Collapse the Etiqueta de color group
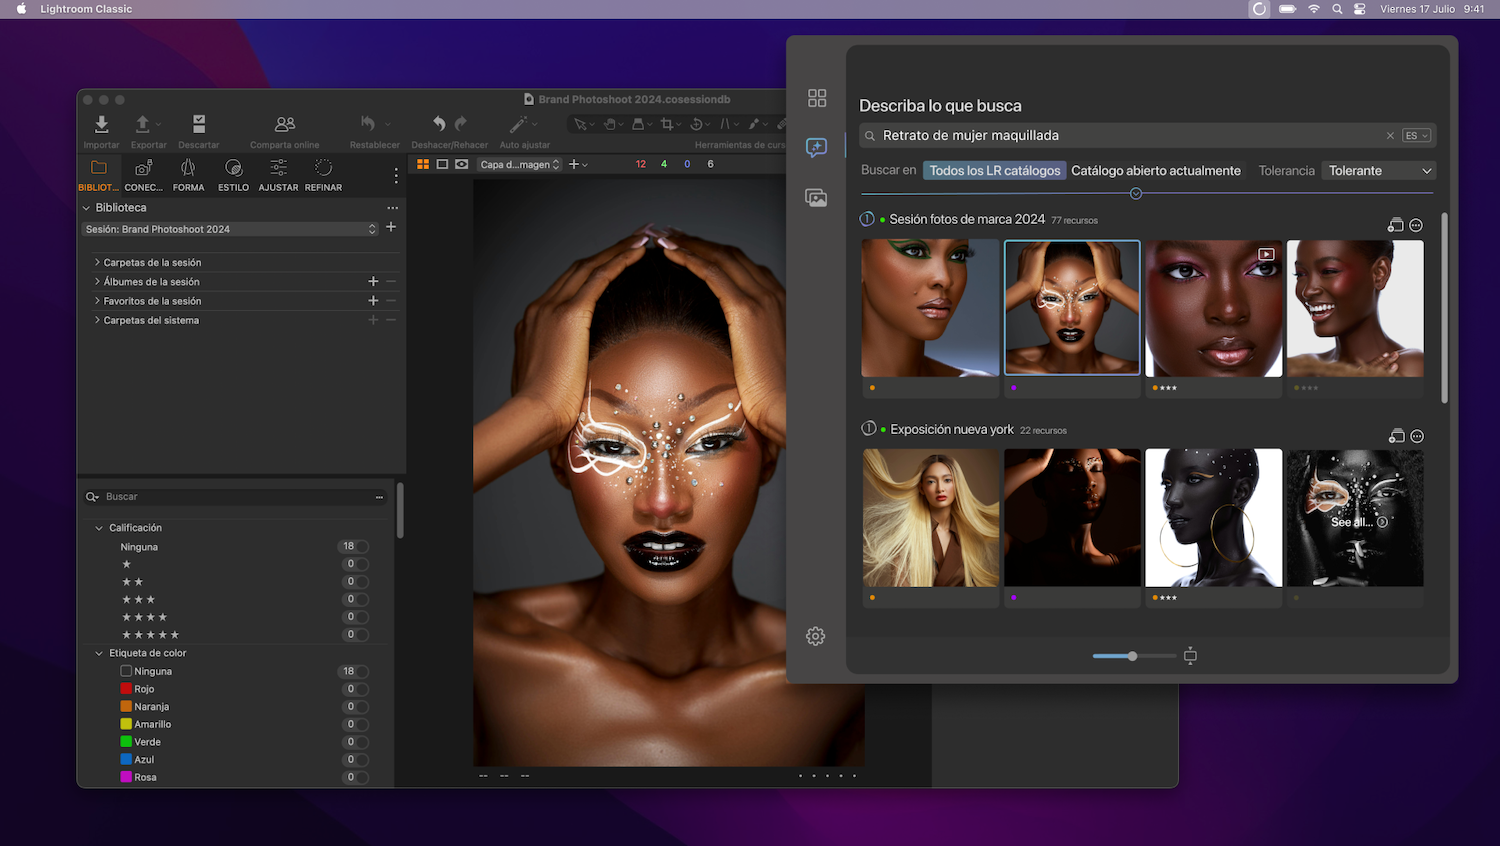This screenshot has width=1500, height=846. 99,653
